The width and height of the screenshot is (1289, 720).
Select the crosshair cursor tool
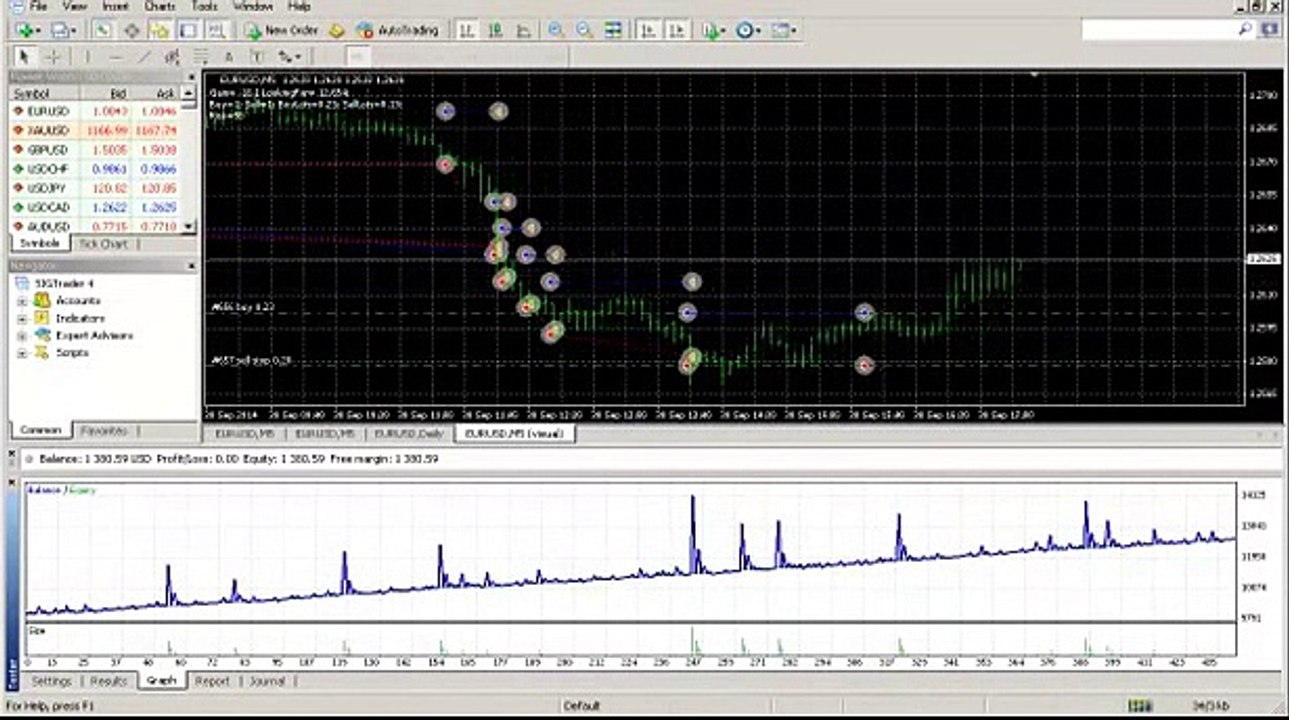pos(53,57)
